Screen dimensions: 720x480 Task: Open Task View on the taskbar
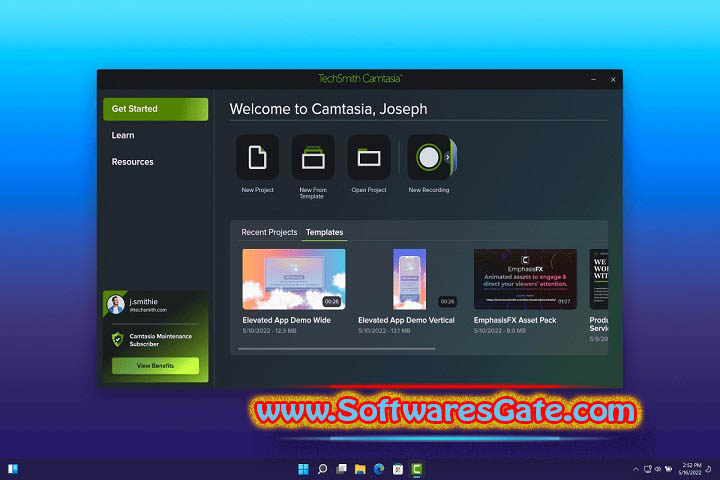[341, 469]
